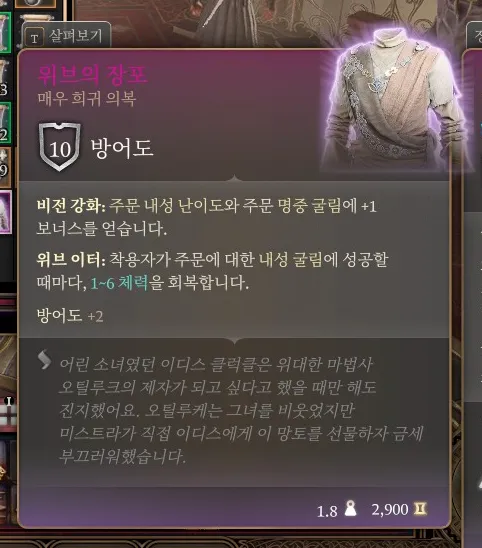Select the red cross item slot marked I
The image size is (482, 548).
(x=8, y=412)
